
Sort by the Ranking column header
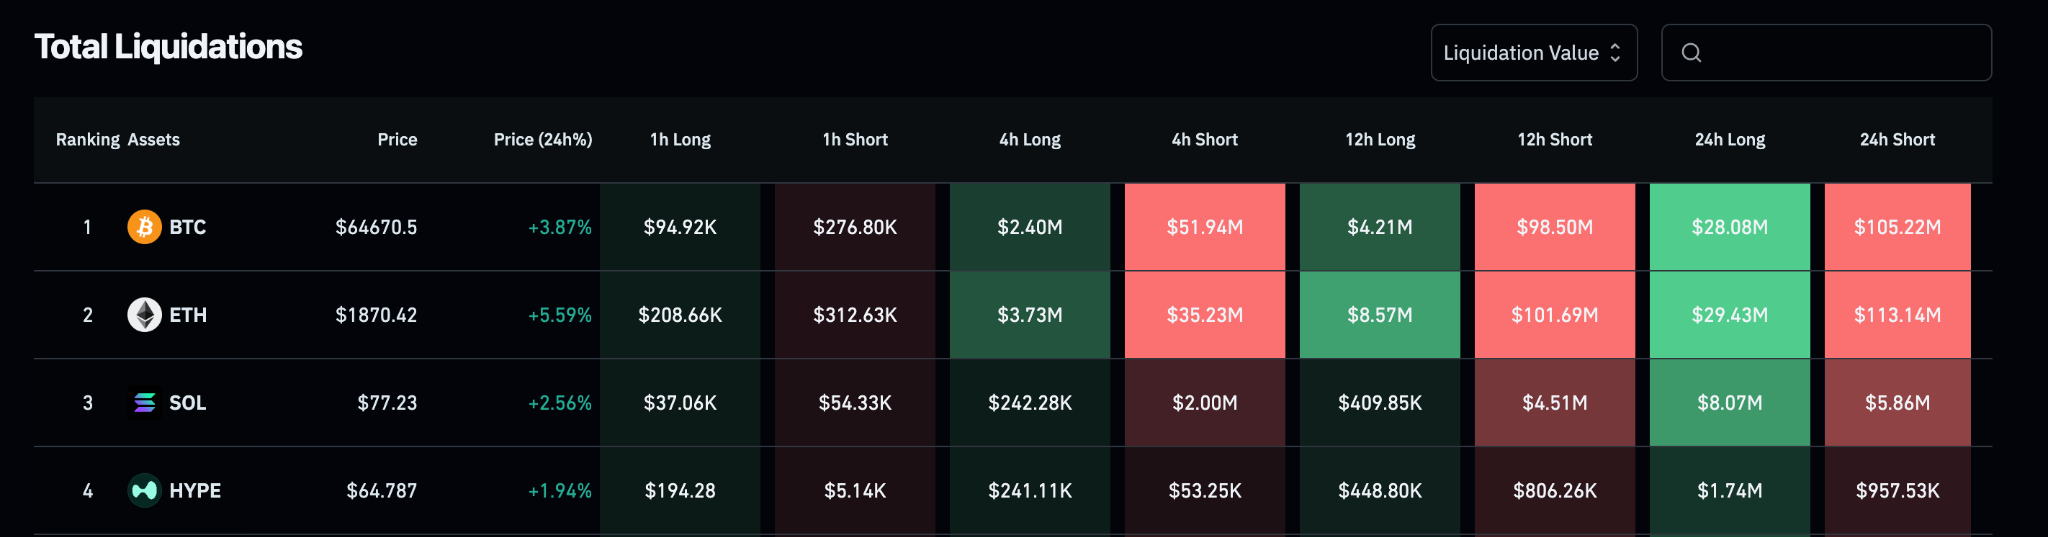(88, 140)
